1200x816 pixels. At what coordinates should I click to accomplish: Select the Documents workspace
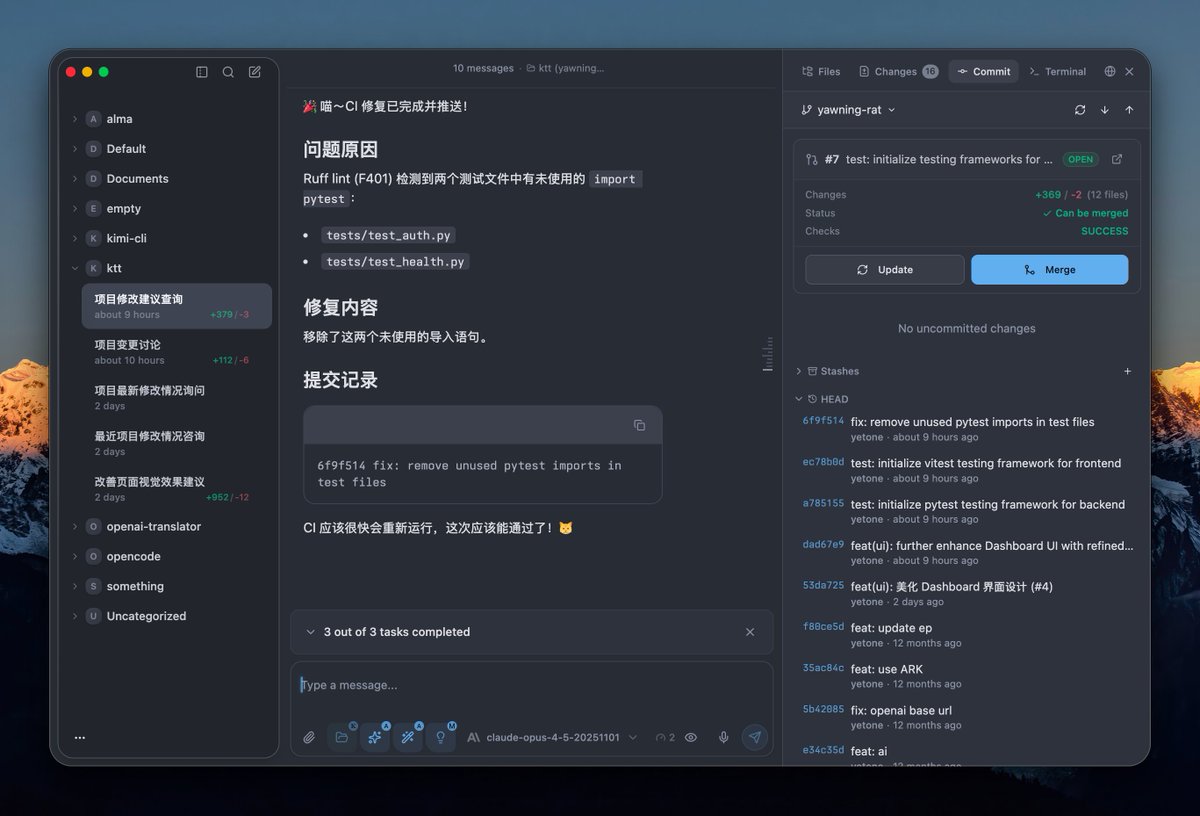137,179
